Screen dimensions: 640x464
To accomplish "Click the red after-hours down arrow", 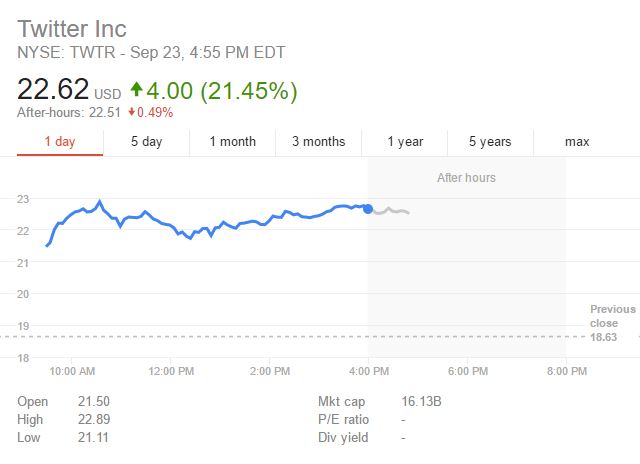I will tap(131, 112).
